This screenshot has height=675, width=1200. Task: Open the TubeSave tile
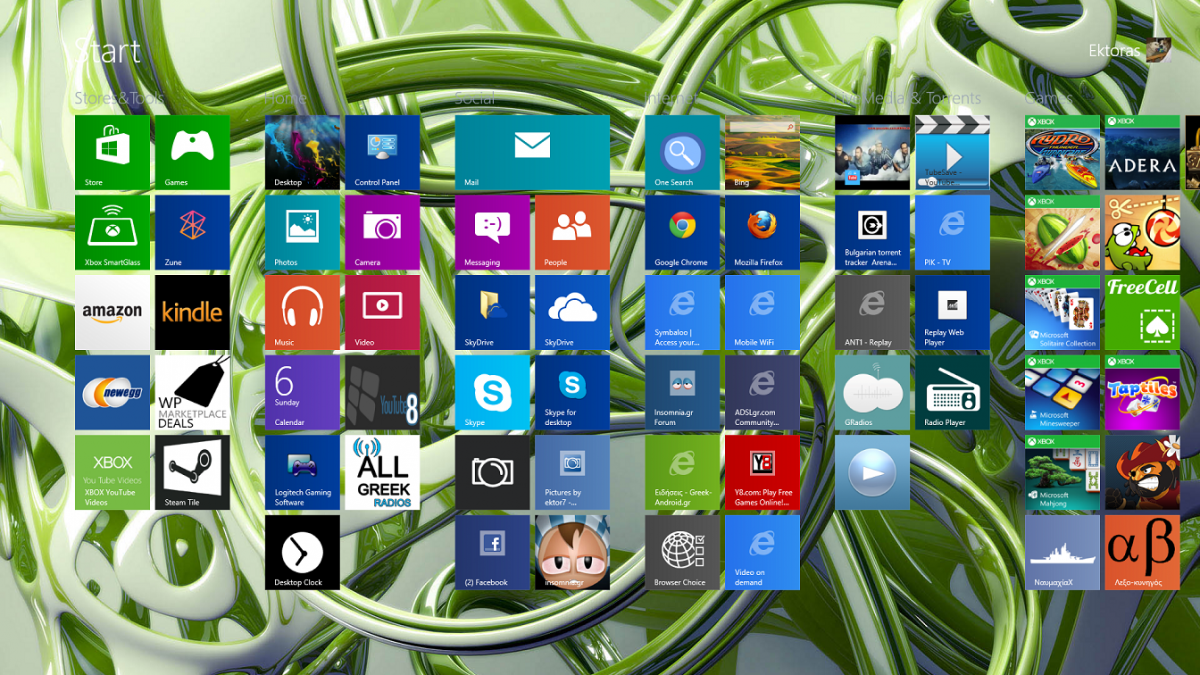[x=952, y=152]
